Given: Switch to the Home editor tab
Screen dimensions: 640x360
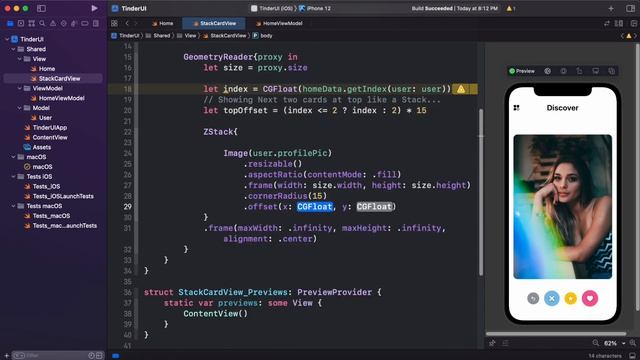Looking at the screenshot, I should click(x=162, y=24).
